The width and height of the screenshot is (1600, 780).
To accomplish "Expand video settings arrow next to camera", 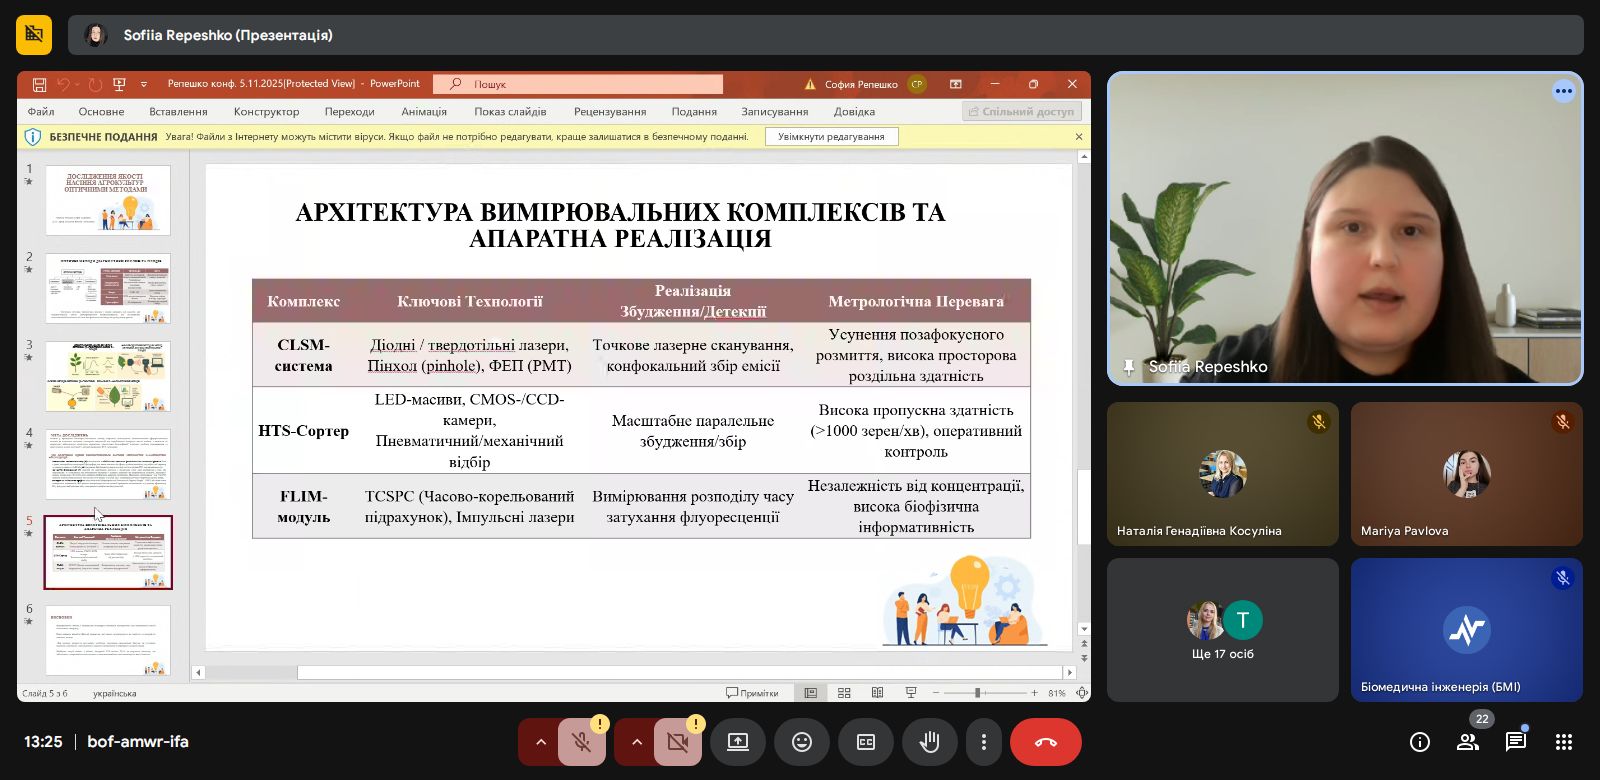I will (x=636, y=742).
